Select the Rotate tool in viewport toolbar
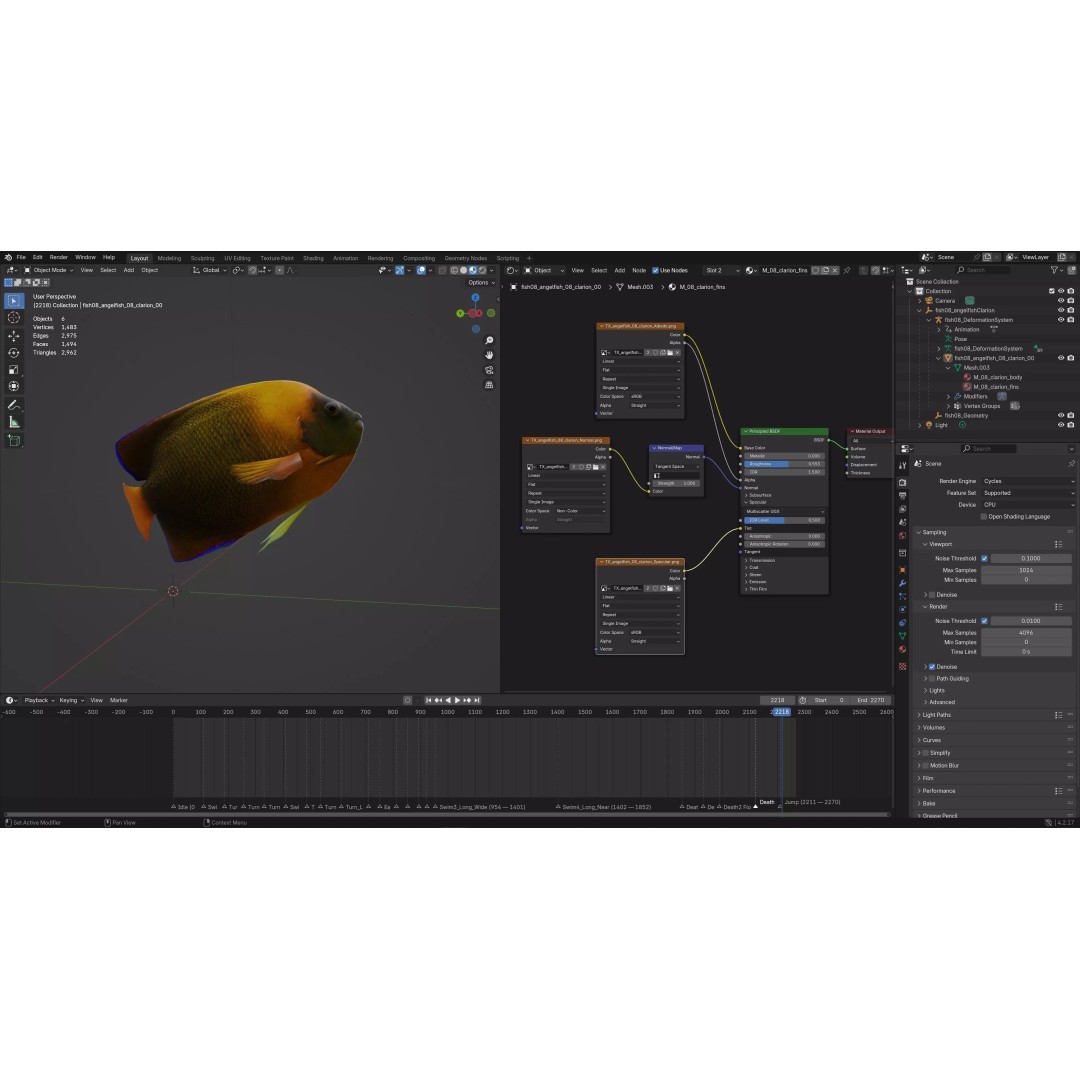The image size is (1080, 1080). 14,353
